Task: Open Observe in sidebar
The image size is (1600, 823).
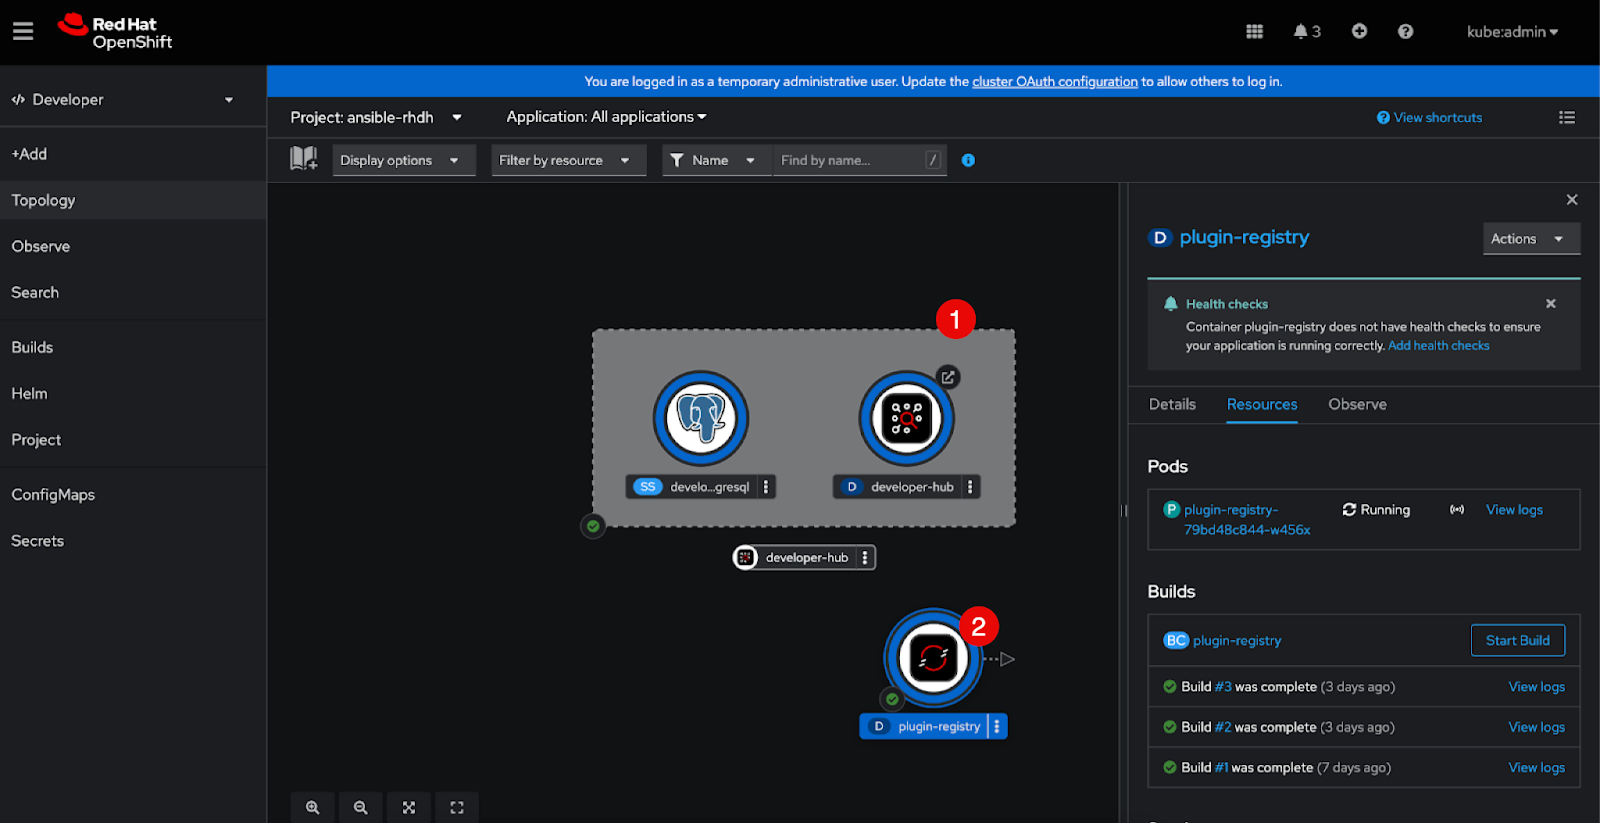Action: tap(133, 246)
